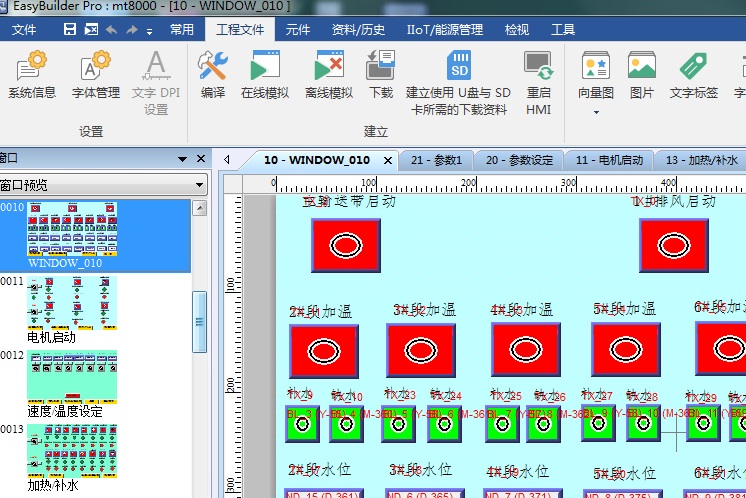Open the 窗口预览 view combo box

click(103, 185)
